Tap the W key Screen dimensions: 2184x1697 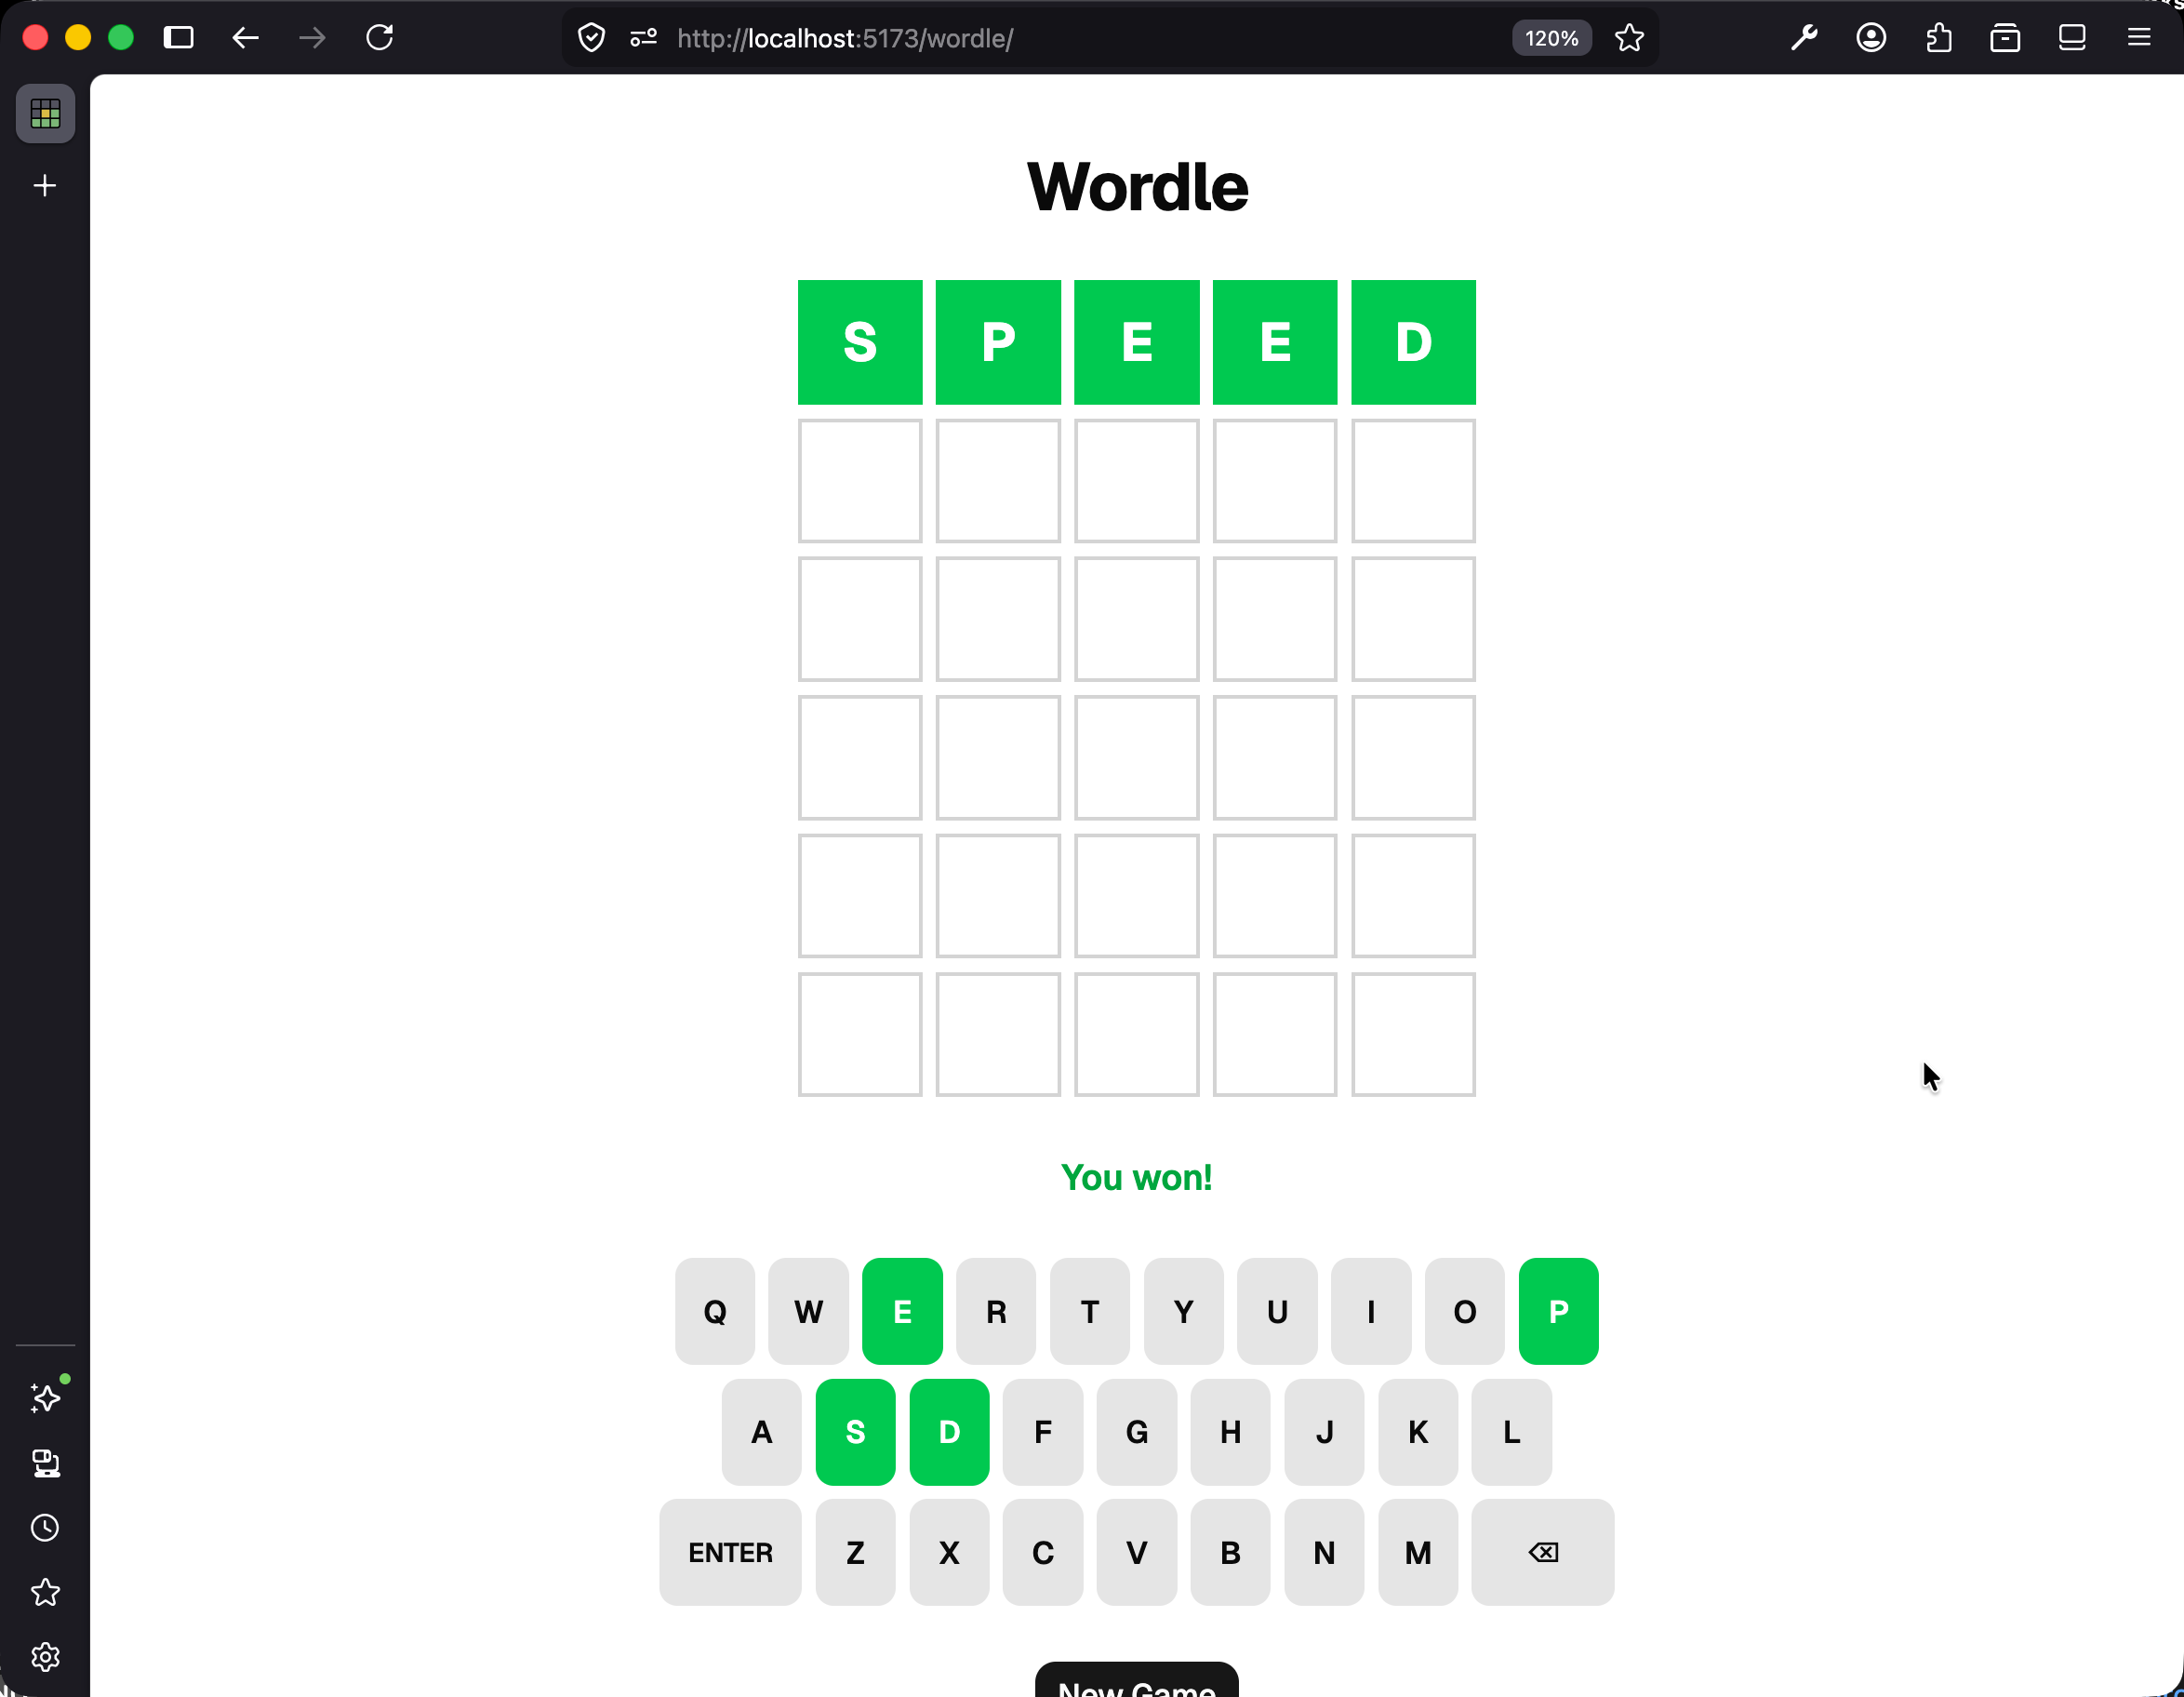(x=808, y=1311)
